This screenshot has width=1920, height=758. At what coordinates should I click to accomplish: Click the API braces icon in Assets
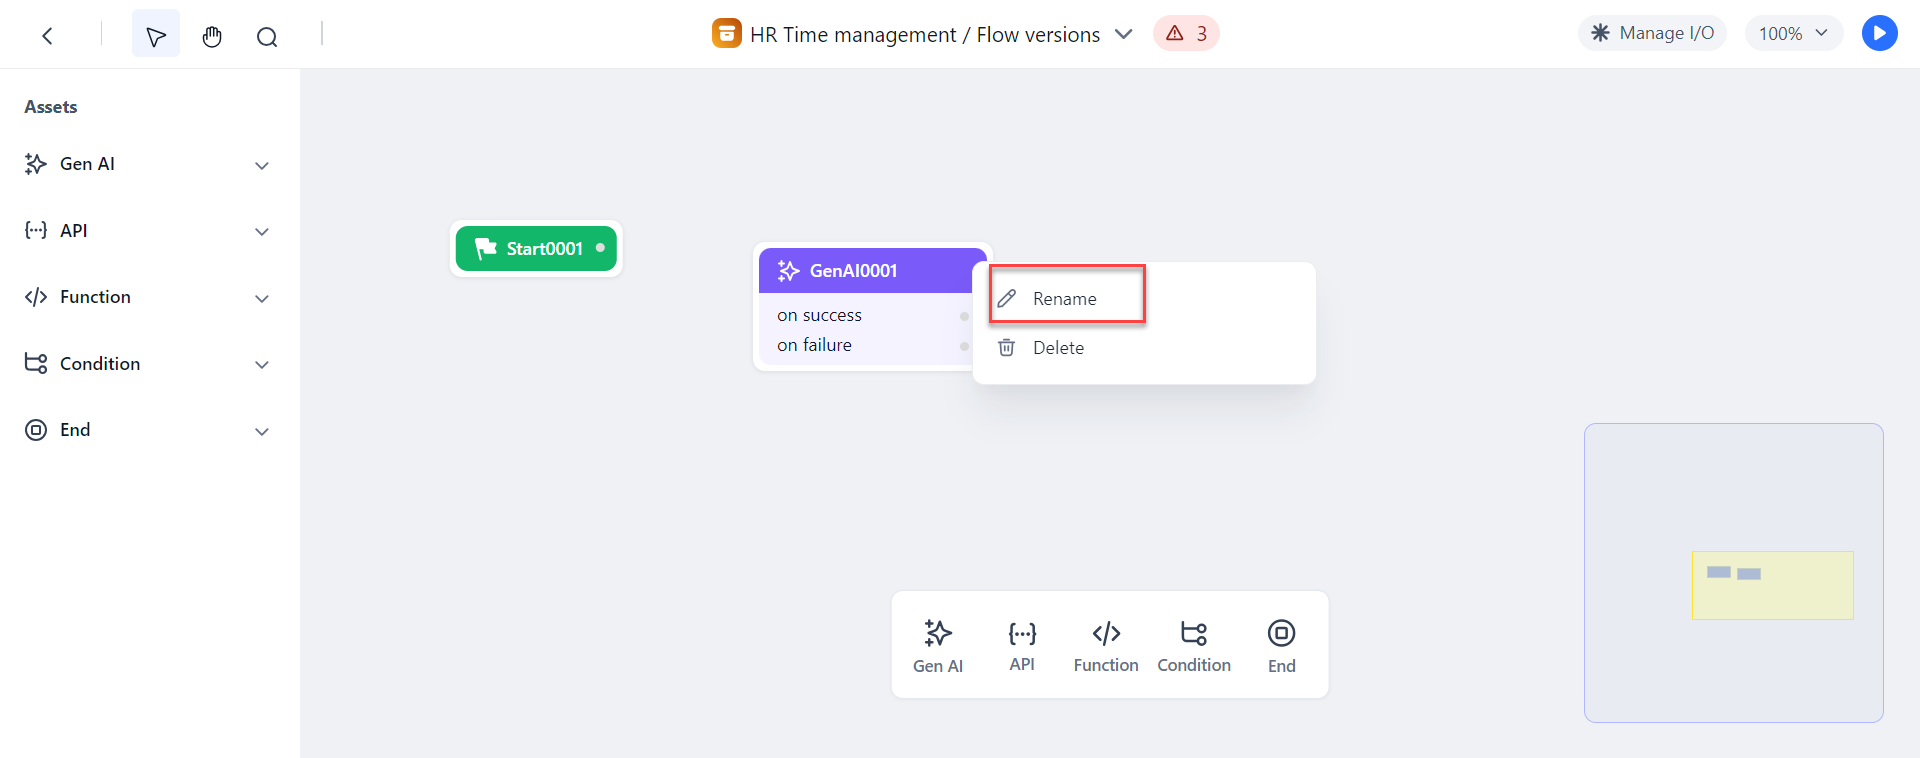point(36,230)
